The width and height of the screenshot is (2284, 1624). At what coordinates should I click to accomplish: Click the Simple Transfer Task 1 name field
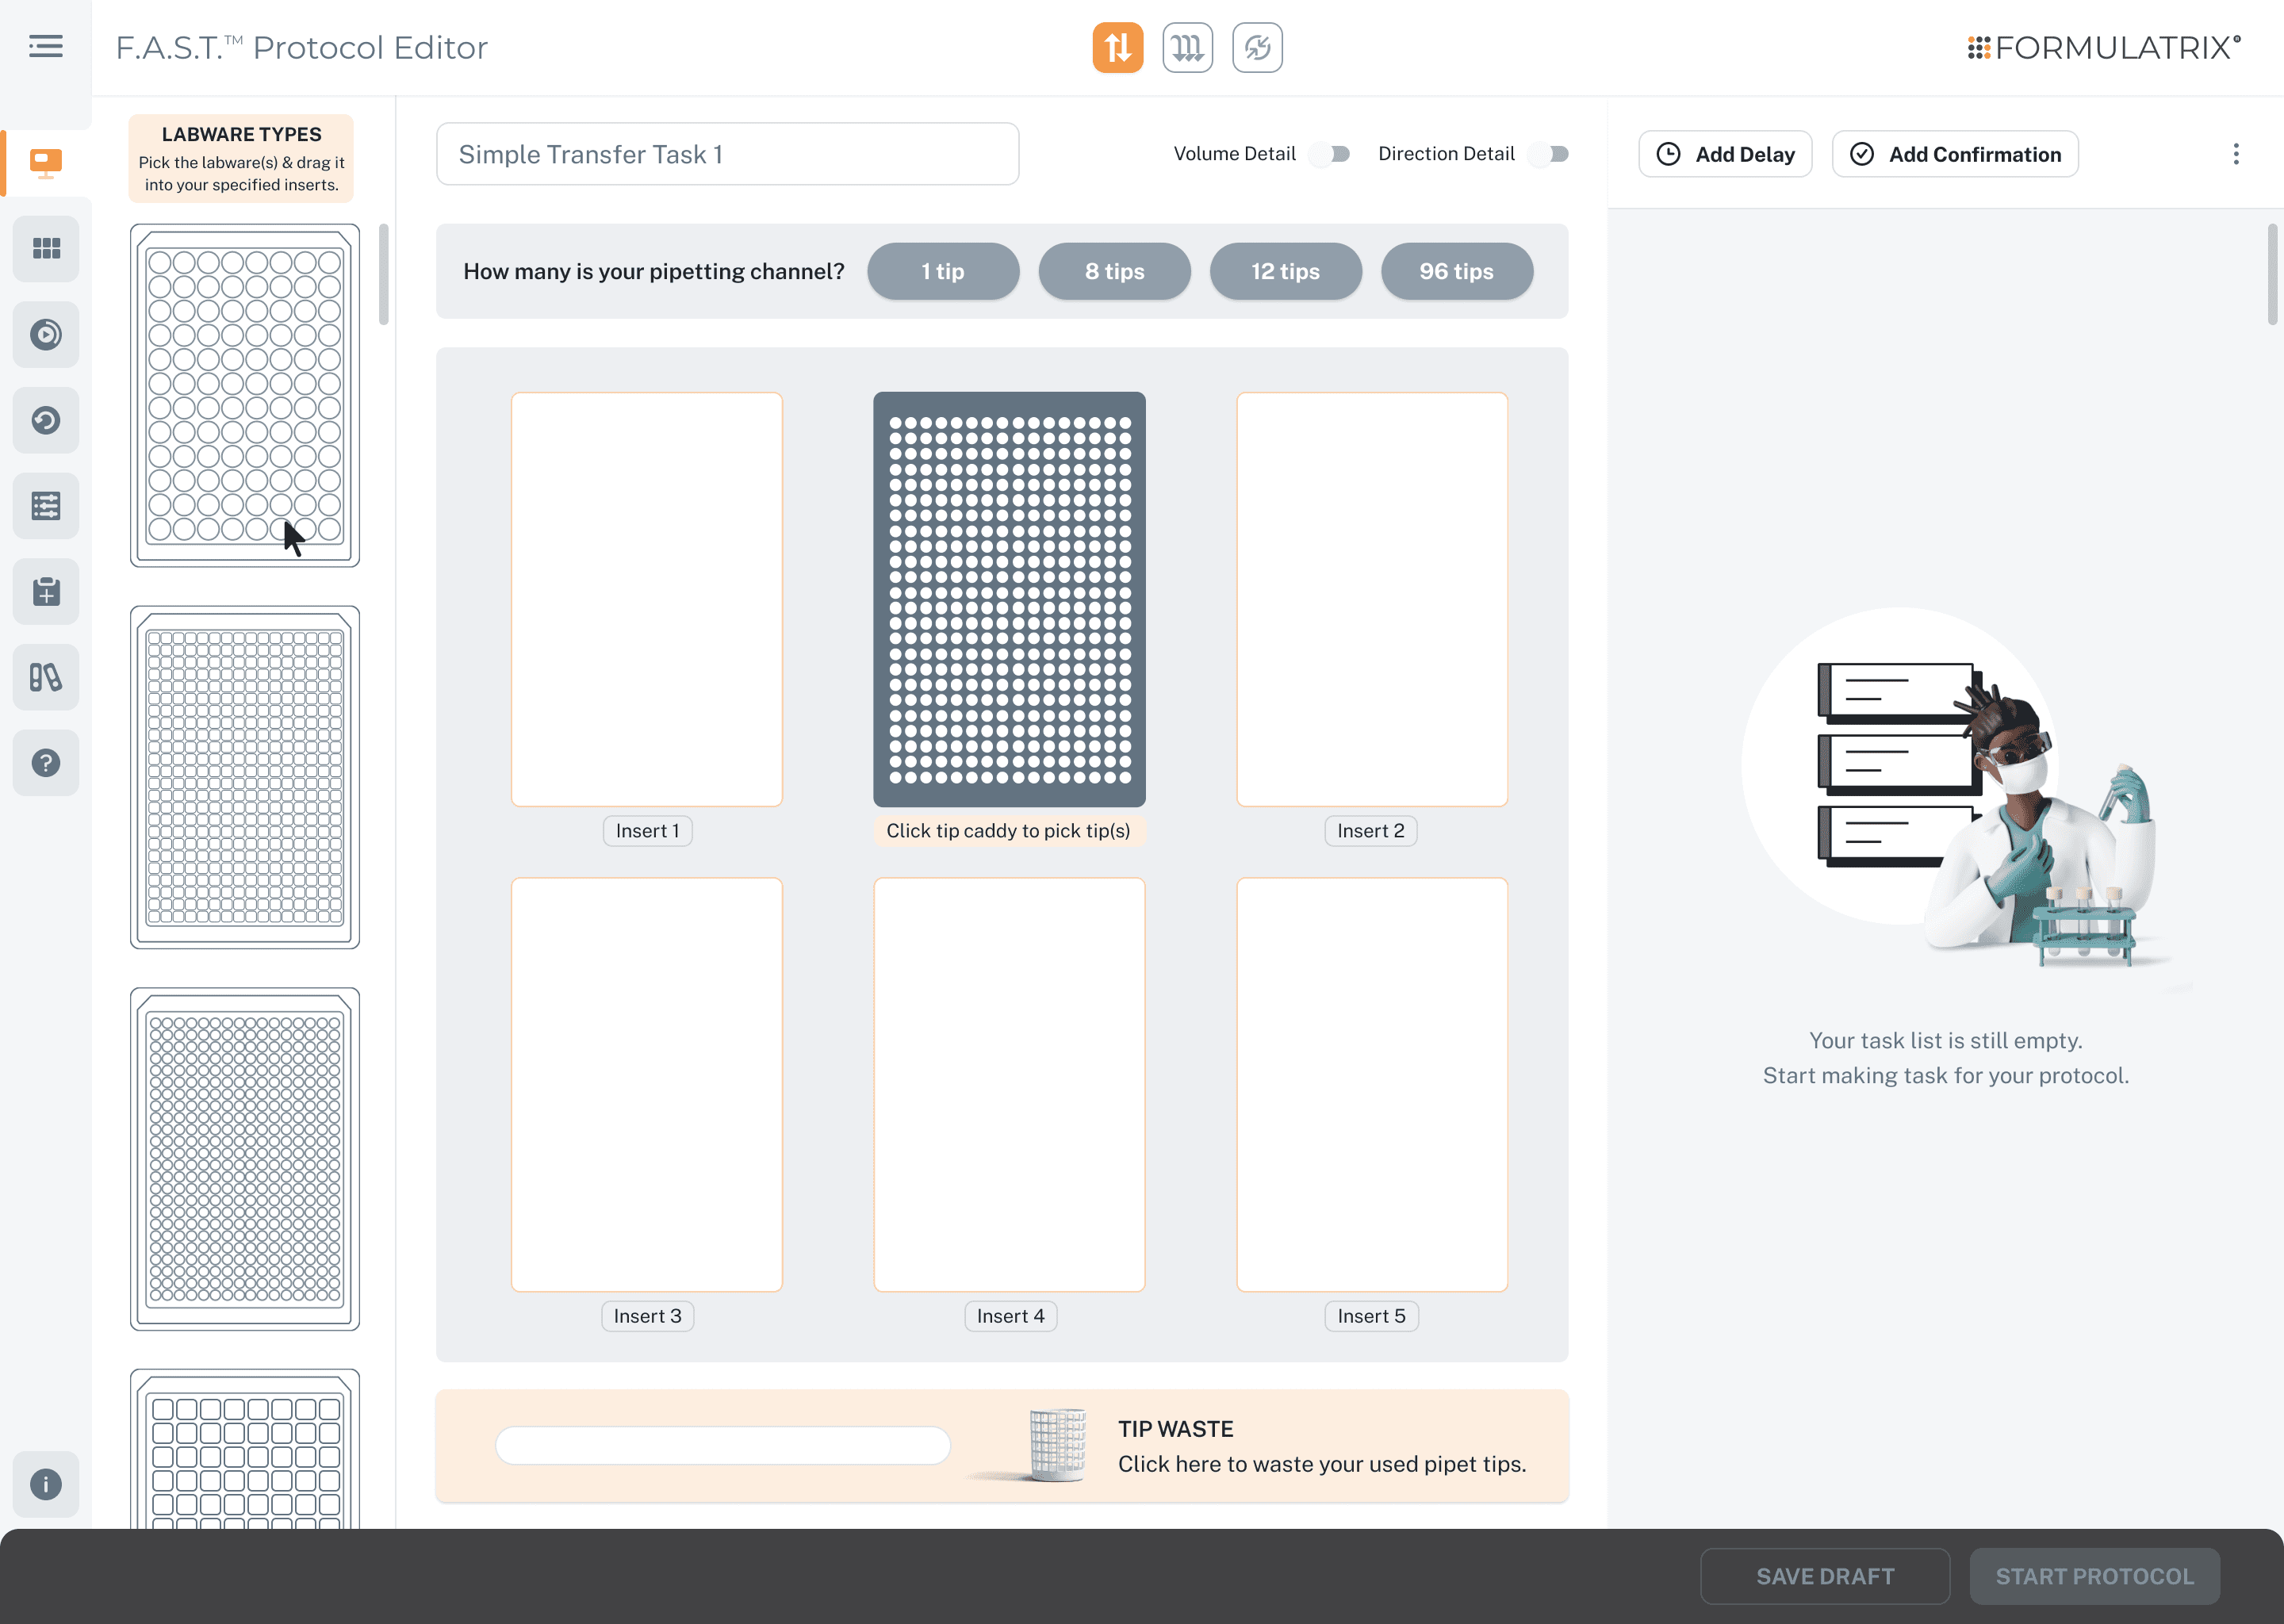click(727, 154)
